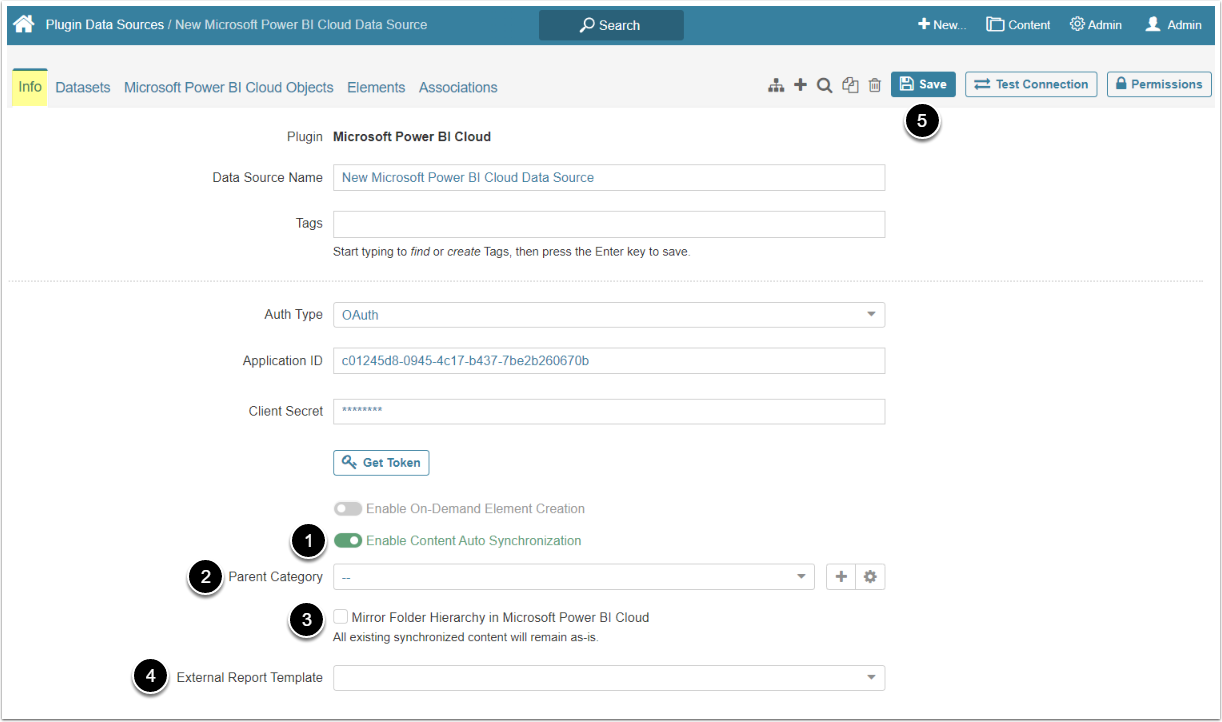Click the hierarchy diagram toolbar icon
Screen dimensions: 1222x722
[776, 86]
